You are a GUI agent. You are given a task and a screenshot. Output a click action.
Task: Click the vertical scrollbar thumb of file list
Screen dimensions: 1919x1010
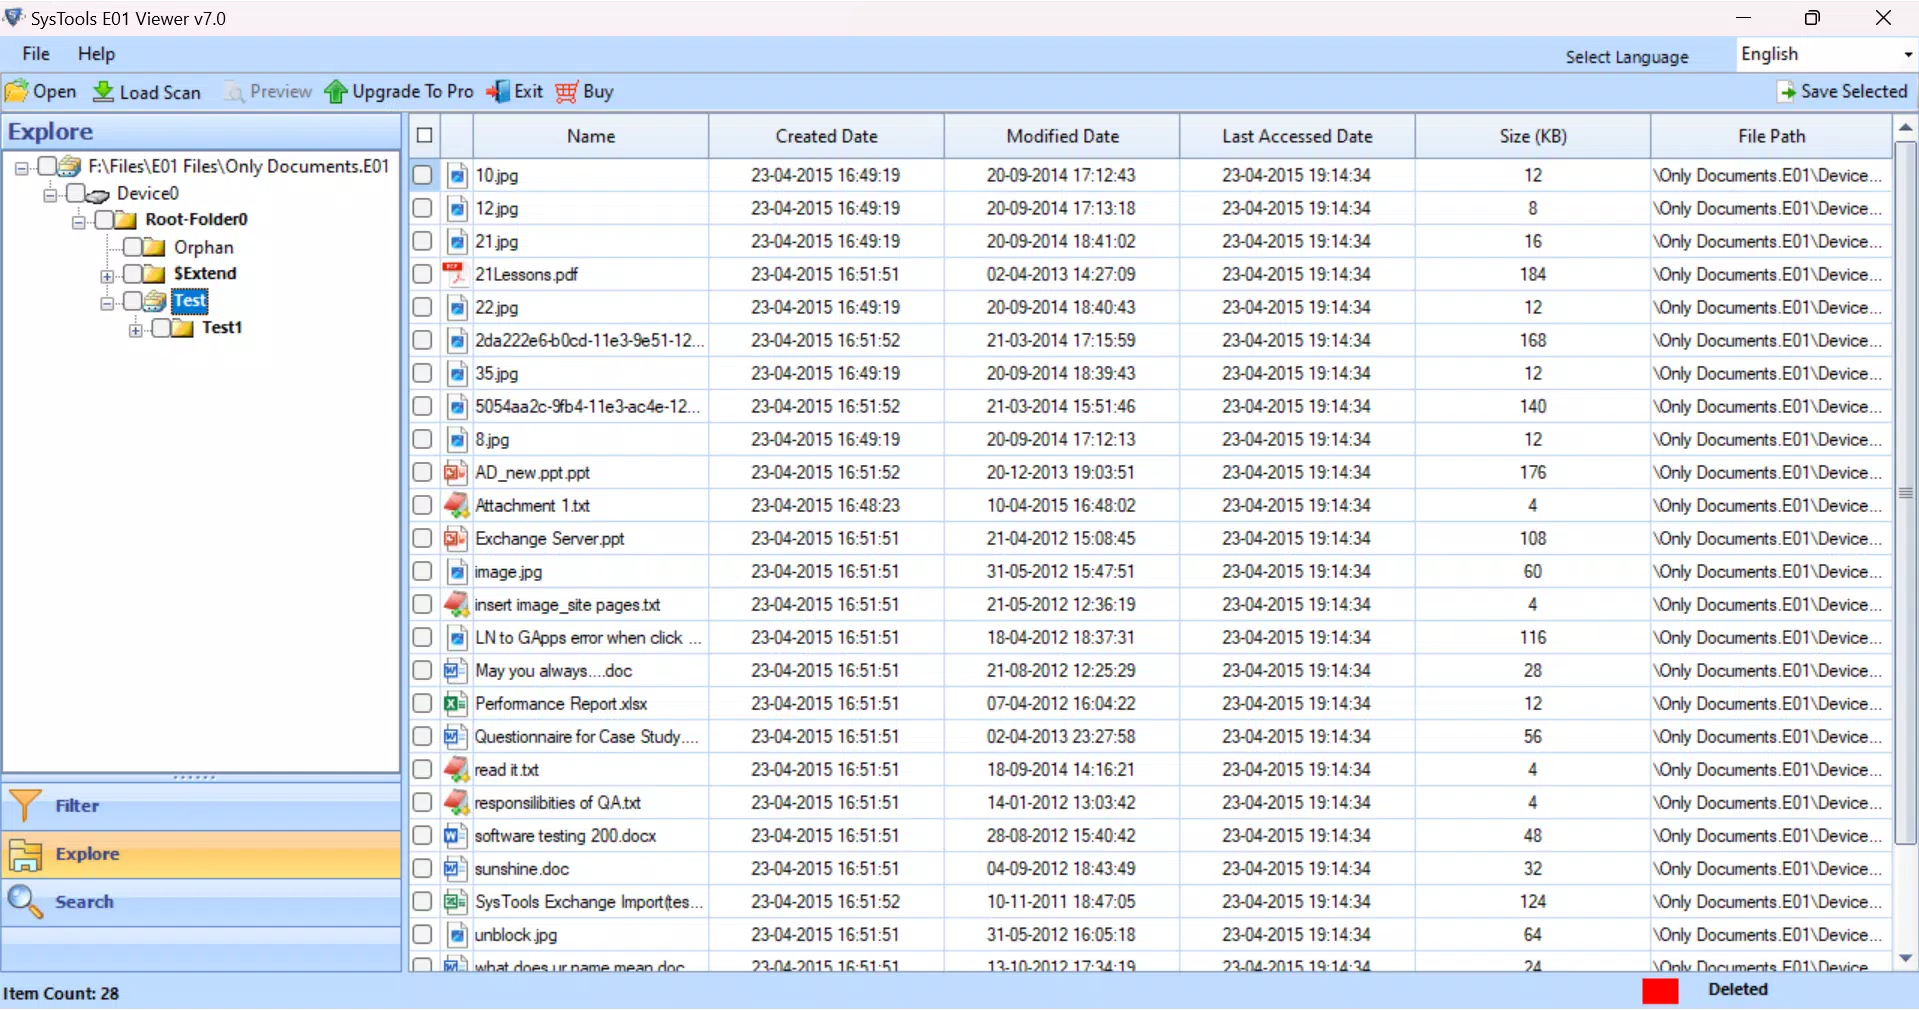[1905, 493]
